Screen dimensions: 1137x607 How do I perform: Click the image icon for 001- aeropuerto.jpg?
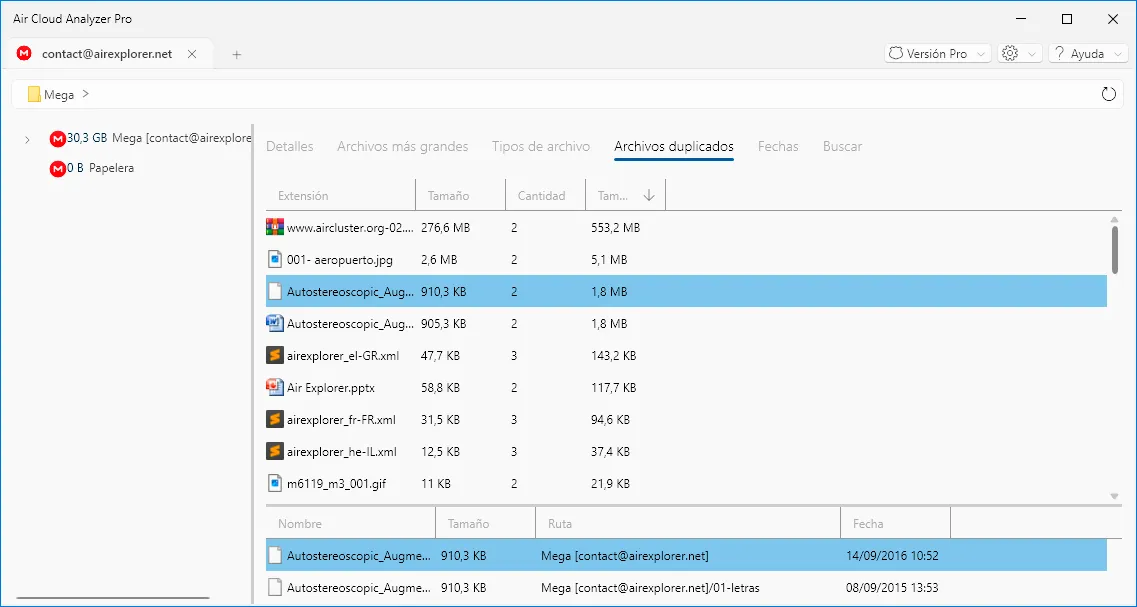[274, 259]
